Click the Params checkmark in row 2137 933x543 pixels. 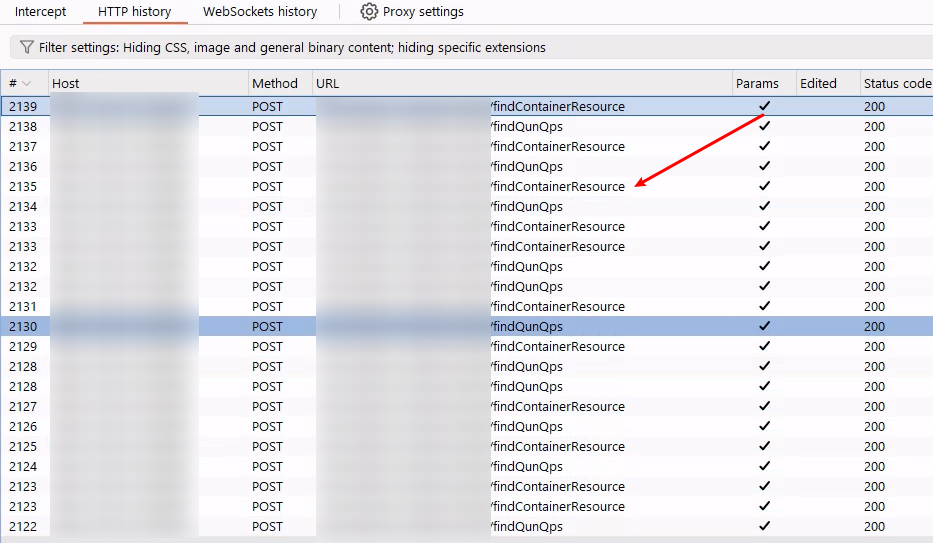(765, 146)
